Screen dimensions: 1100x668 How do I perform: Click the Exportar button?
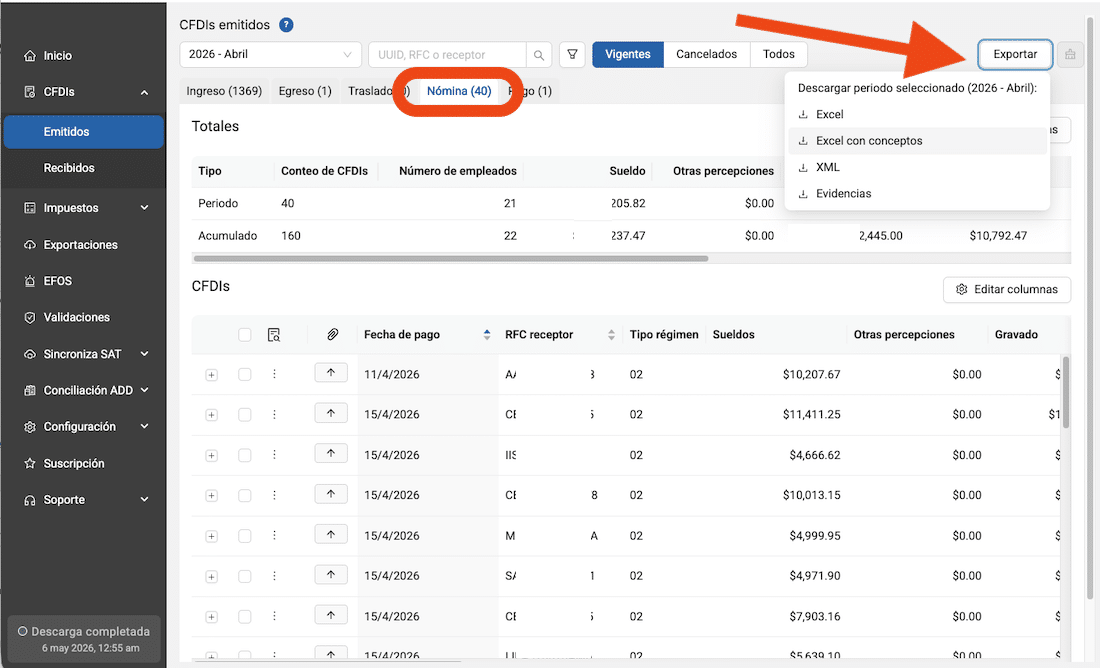(x=1015, y=55)
